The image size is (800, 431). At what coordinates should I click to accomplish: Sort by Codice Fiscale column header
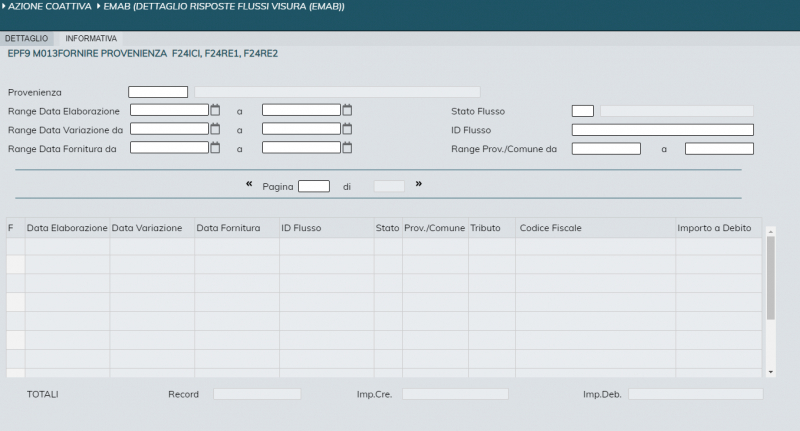pos(550,228)
